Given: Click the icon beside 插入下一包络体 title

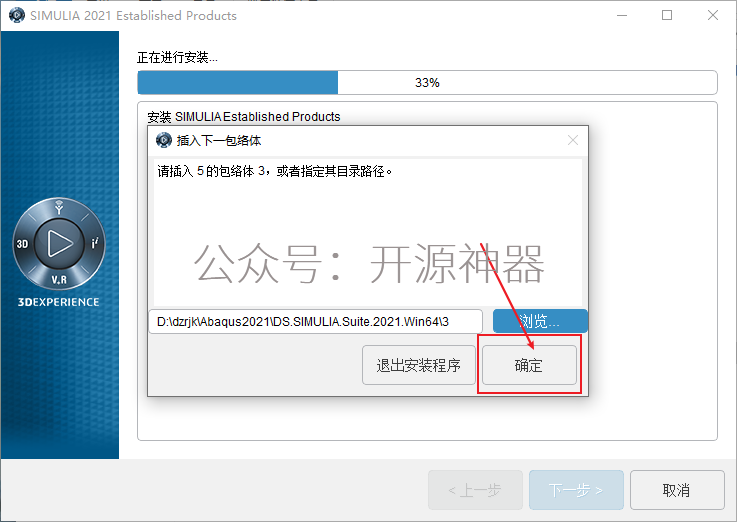Looking at the screenshot, I should [164, 140].
